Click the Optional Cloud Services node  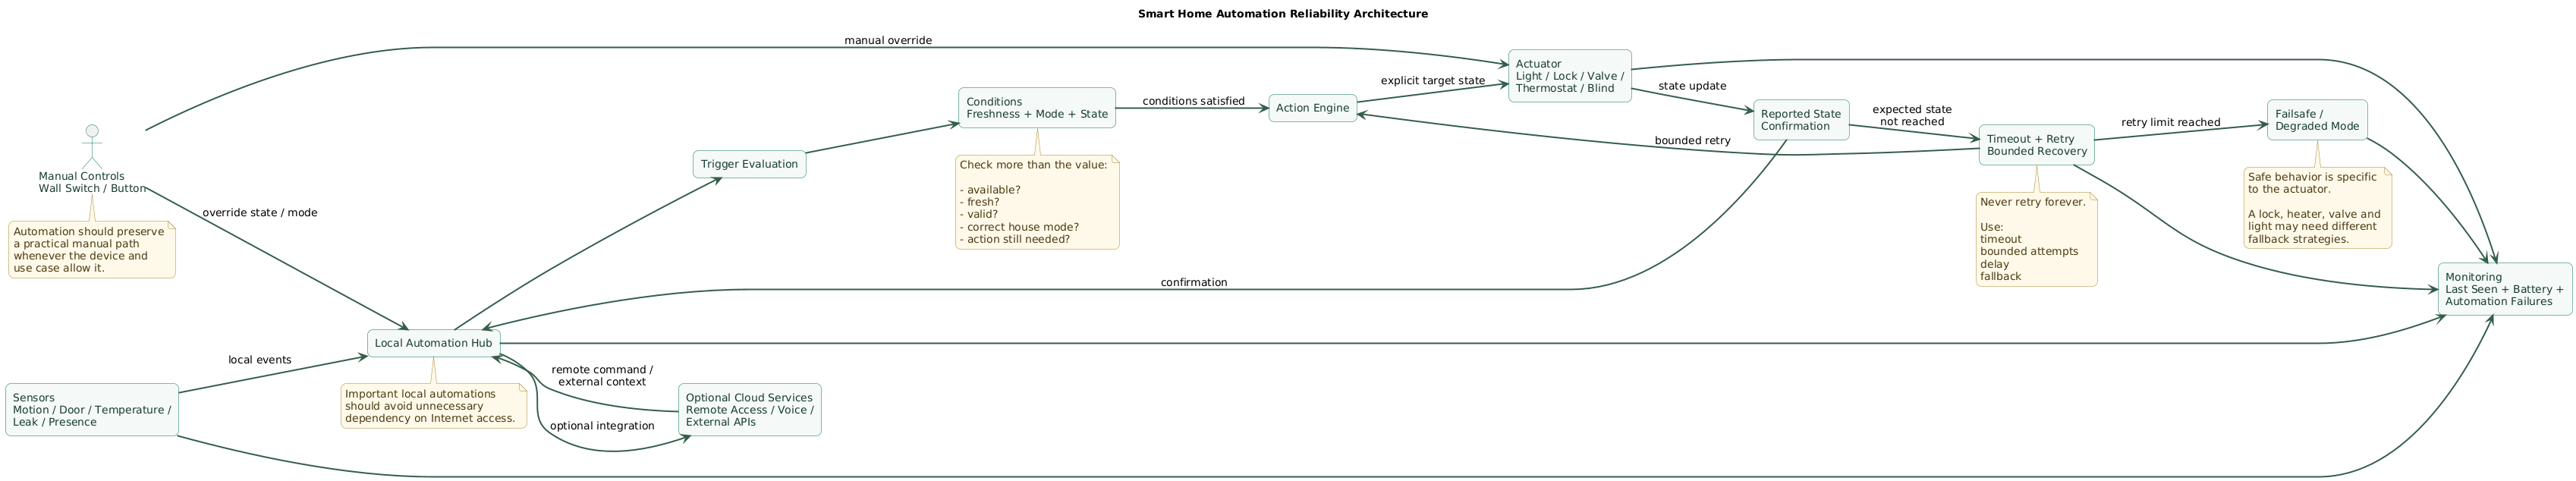tap(749, 410)
